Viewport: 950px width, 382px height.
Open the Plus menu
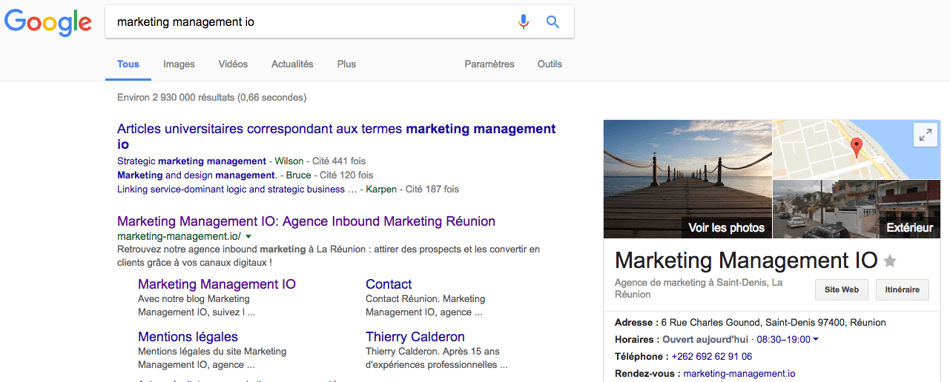[x=347, y=64]
